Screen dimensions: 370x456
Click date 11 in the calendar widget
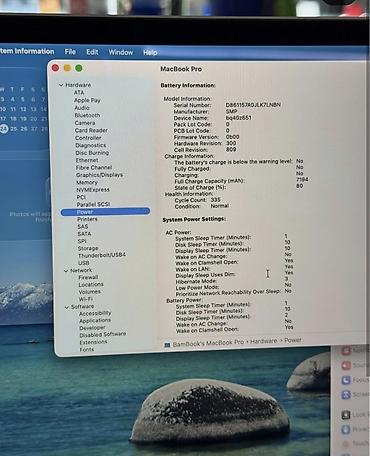[13, 109]
